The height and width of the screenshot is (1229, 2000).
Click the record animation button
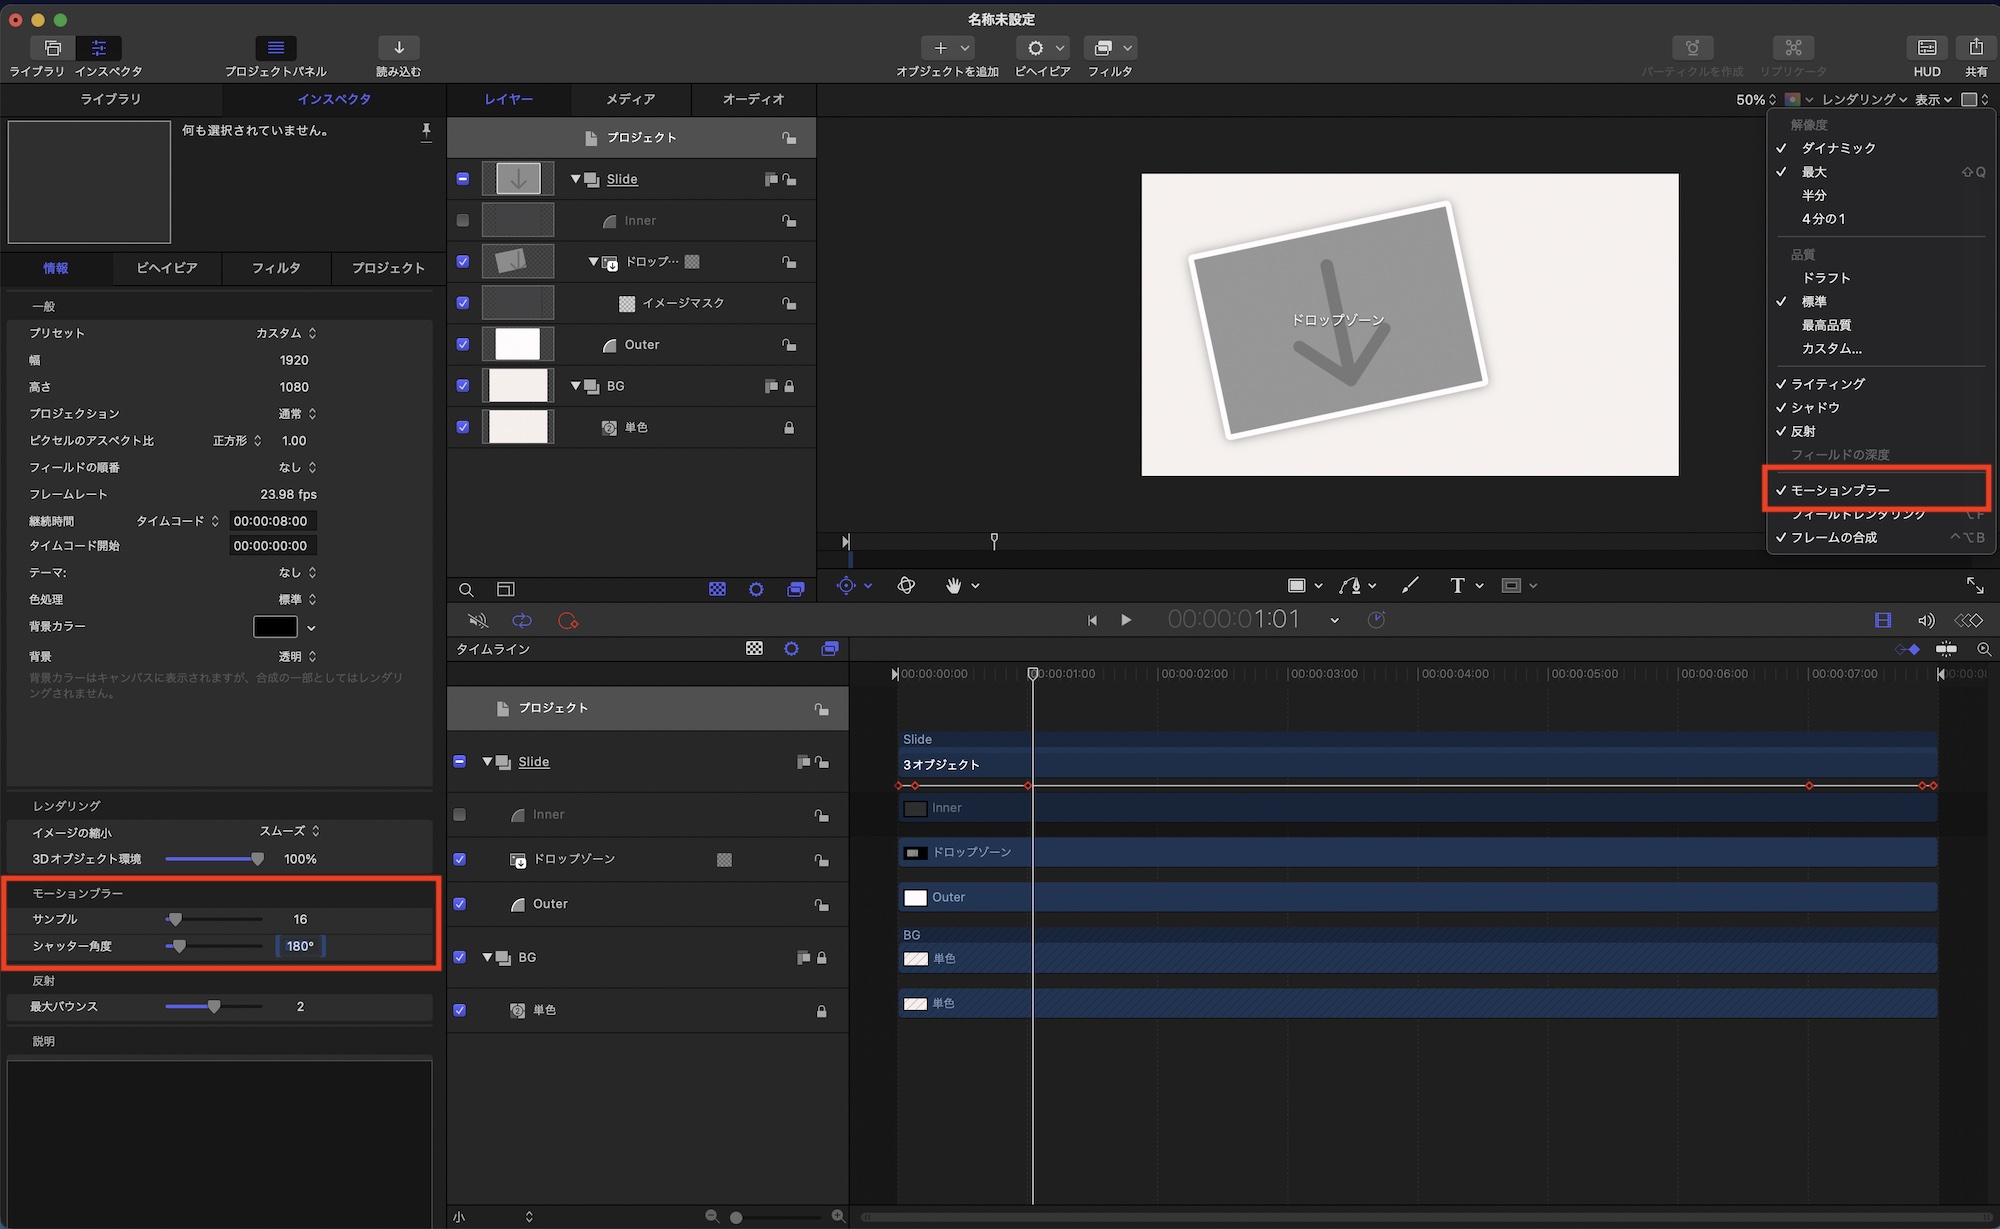click(x=568, y=621)
